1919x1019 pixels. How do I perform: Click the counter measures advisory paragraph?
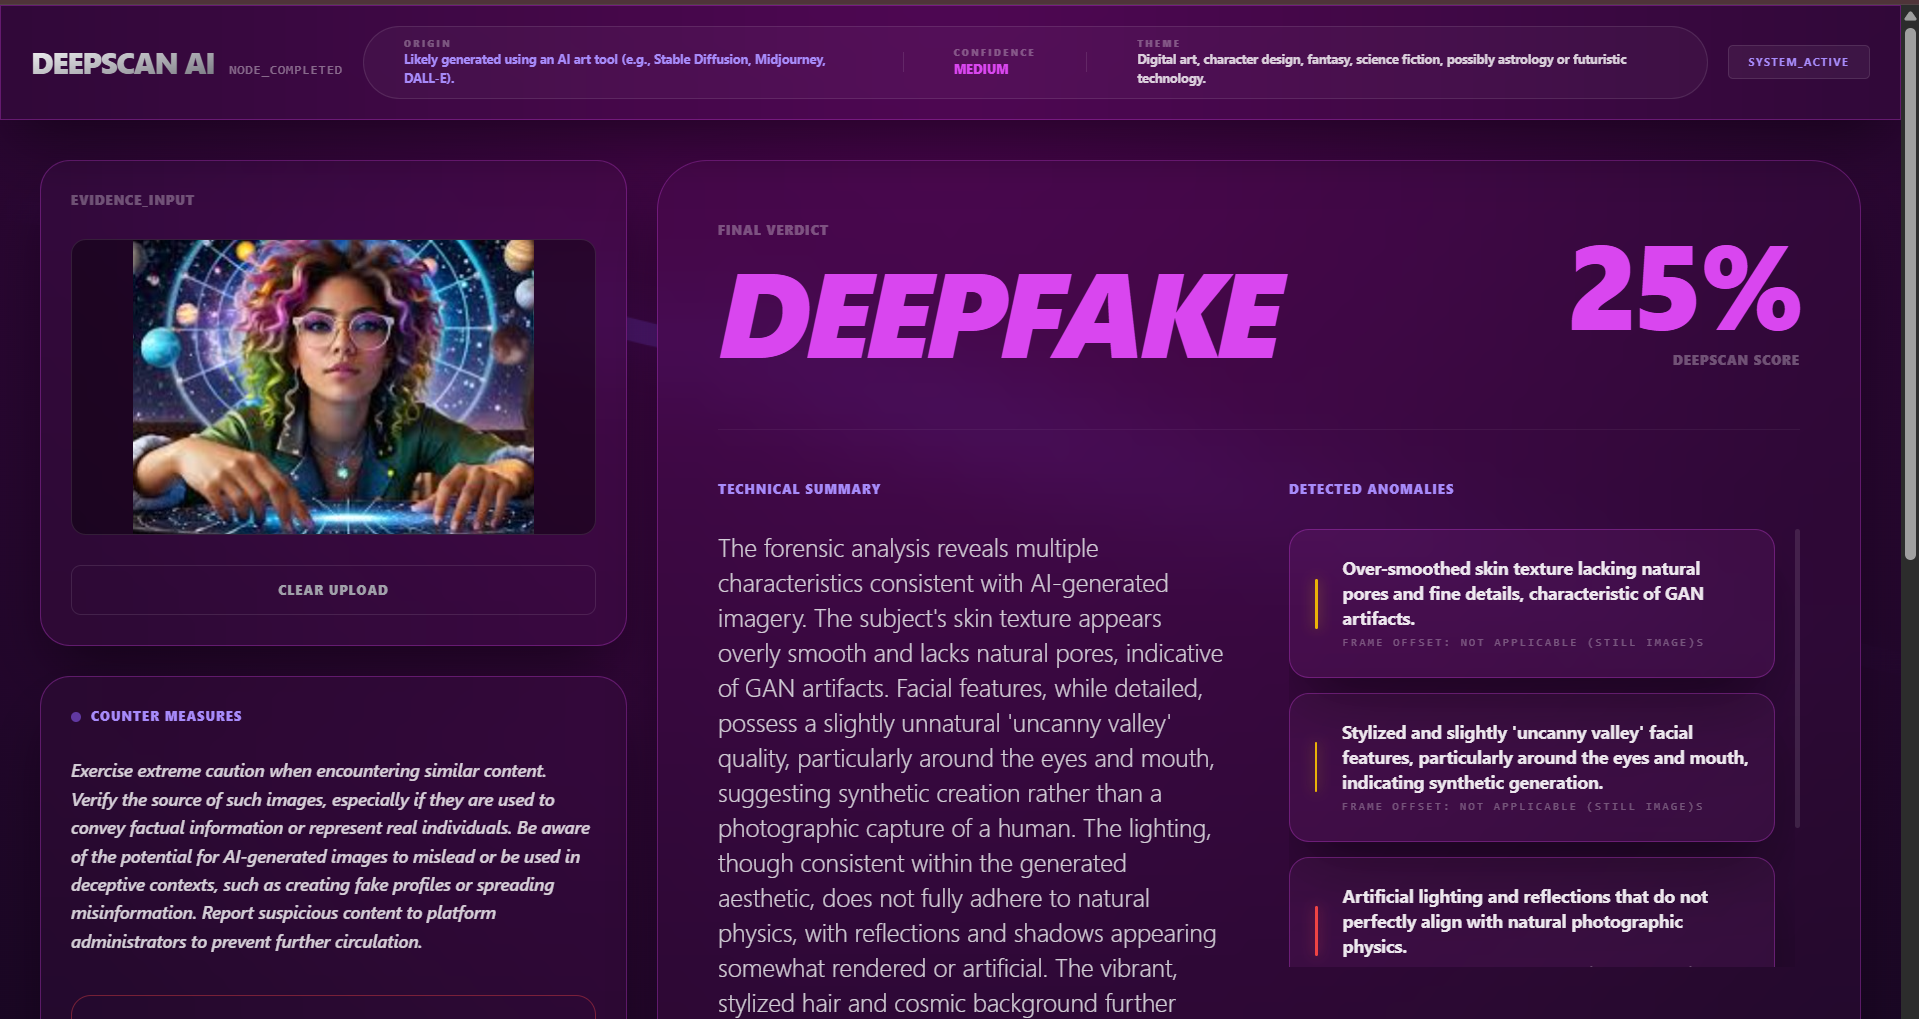pos(331,856)
